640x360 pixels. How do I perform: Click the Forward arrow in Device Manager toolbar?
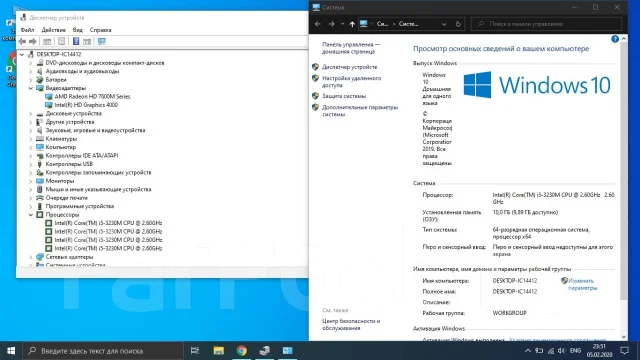click(x=33, y=41)
